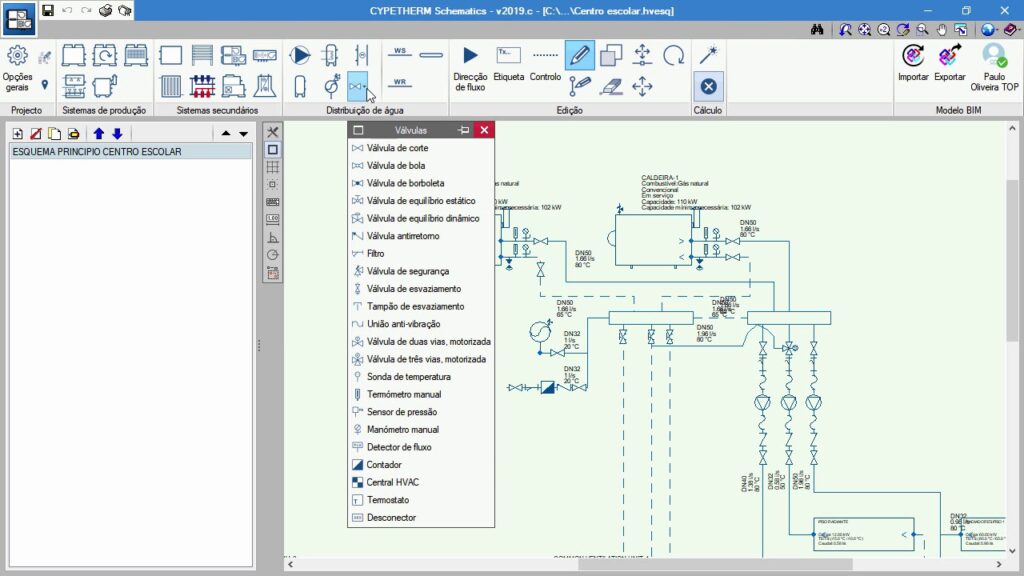Viewport: 1024px width, 576px height.
Task: Select ESQUEMA PRINCIPIO CENTRO ESCOLAR item
Action: tap(97, 152)
